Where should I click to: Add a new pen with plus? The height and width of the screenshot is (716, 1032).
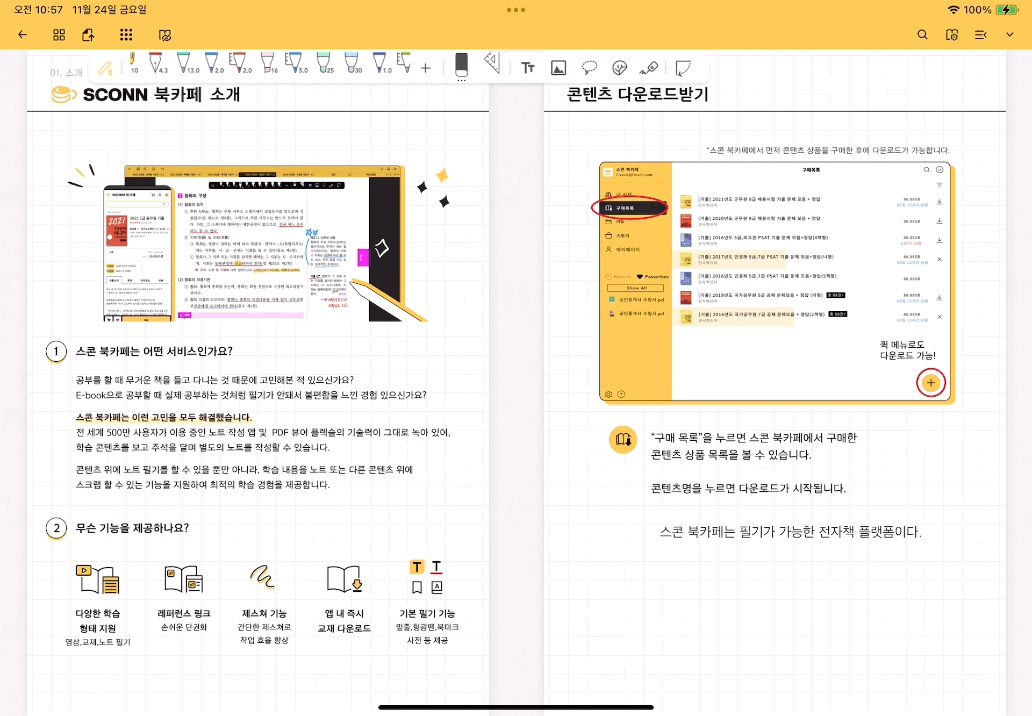[x=426, y=68]
